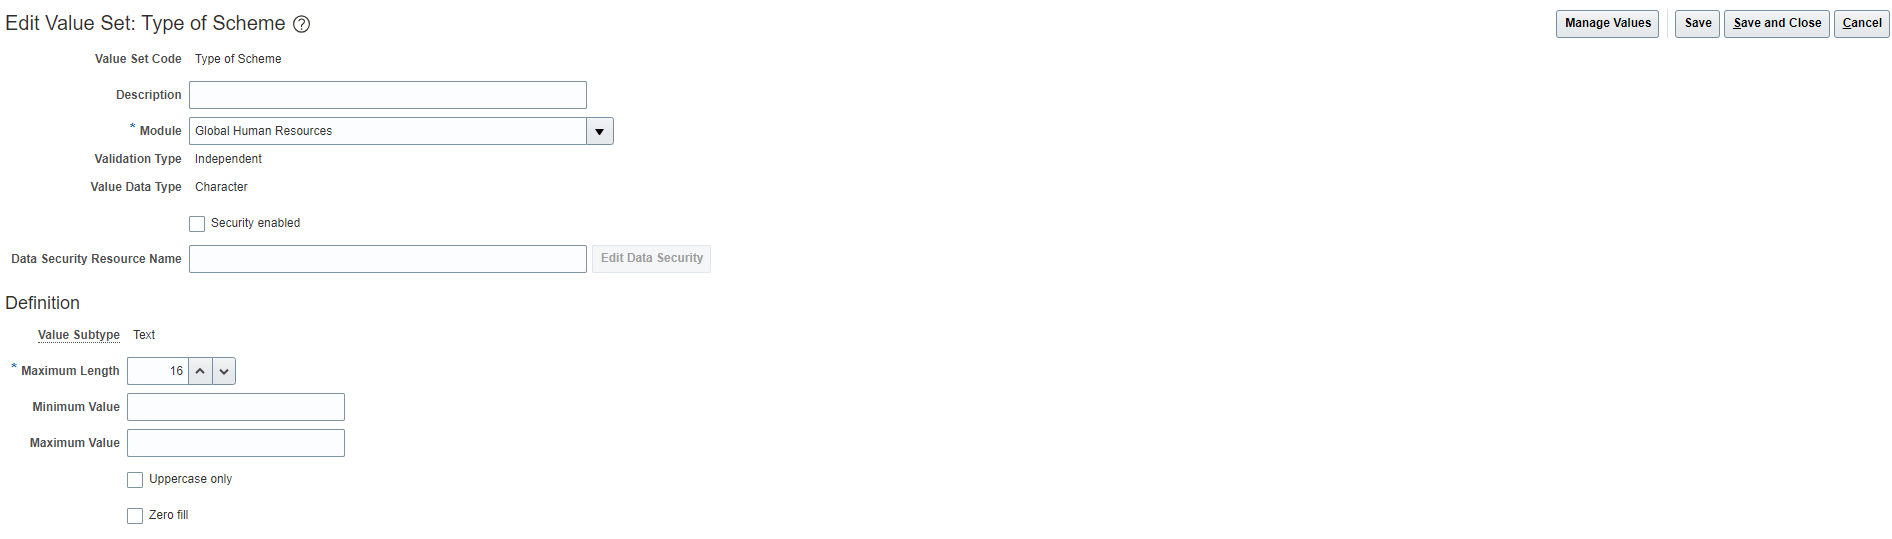This screenshot has width=1892, height=539.
Task: Click into the Maximum Value field
Action: click(x=236, y=443)
